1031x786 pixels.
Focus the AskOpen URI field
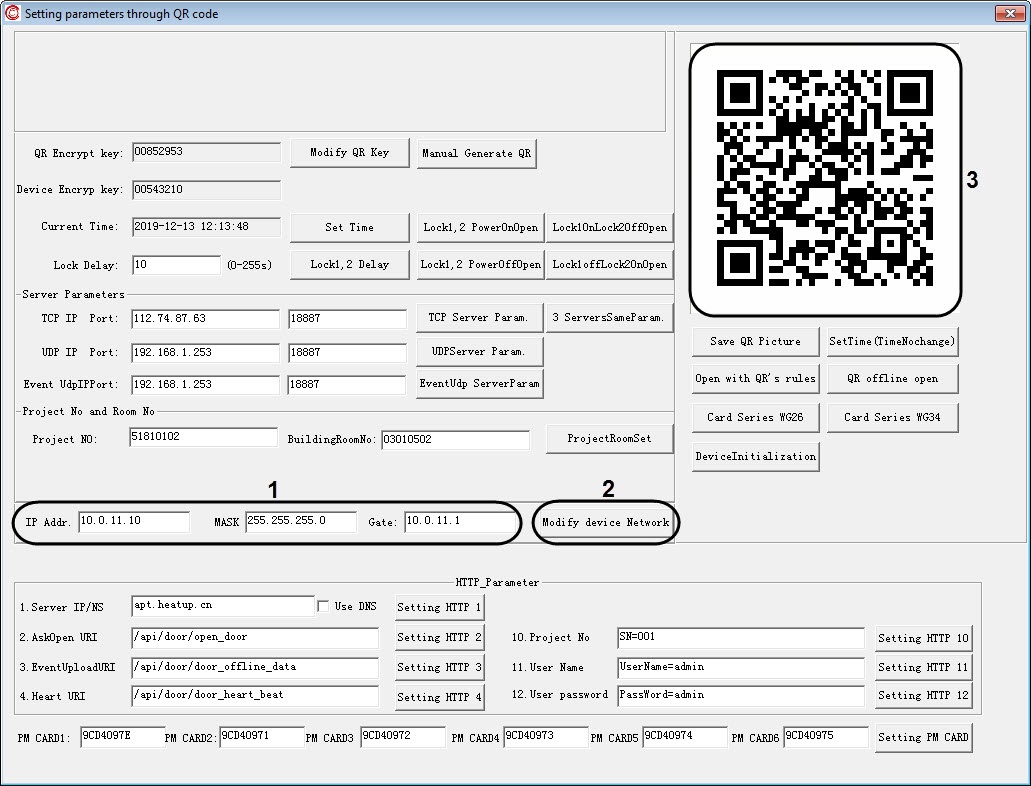255,637
